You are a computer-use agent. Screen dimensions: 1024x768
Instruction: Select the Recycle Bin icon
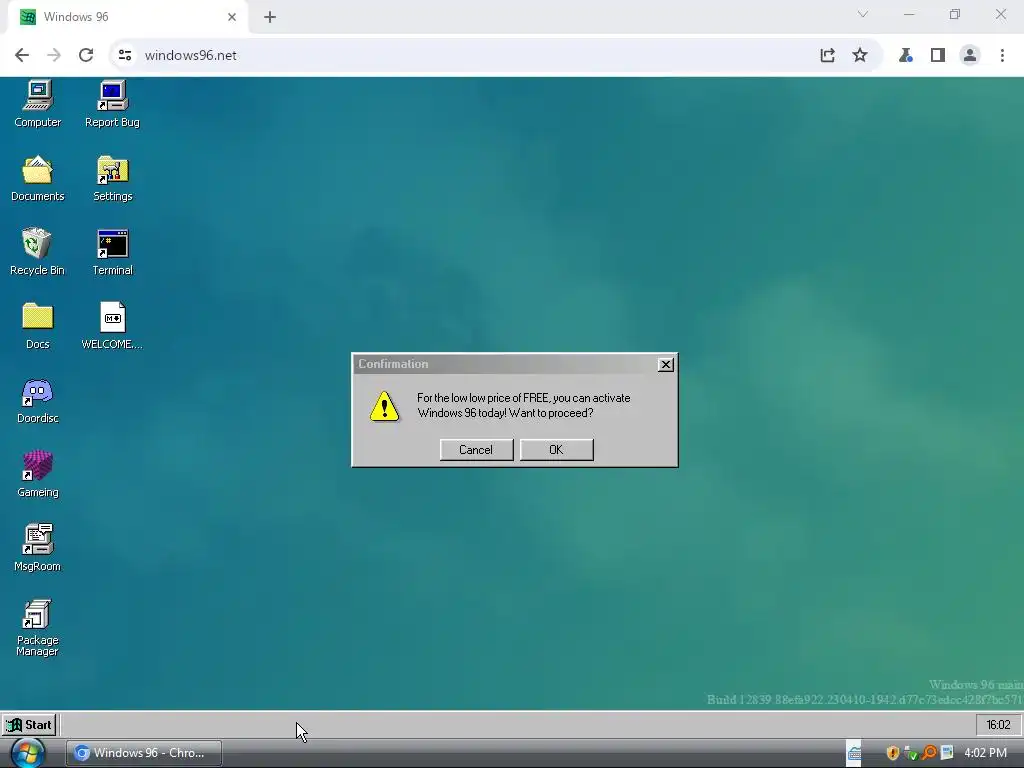tap(37, 252)
